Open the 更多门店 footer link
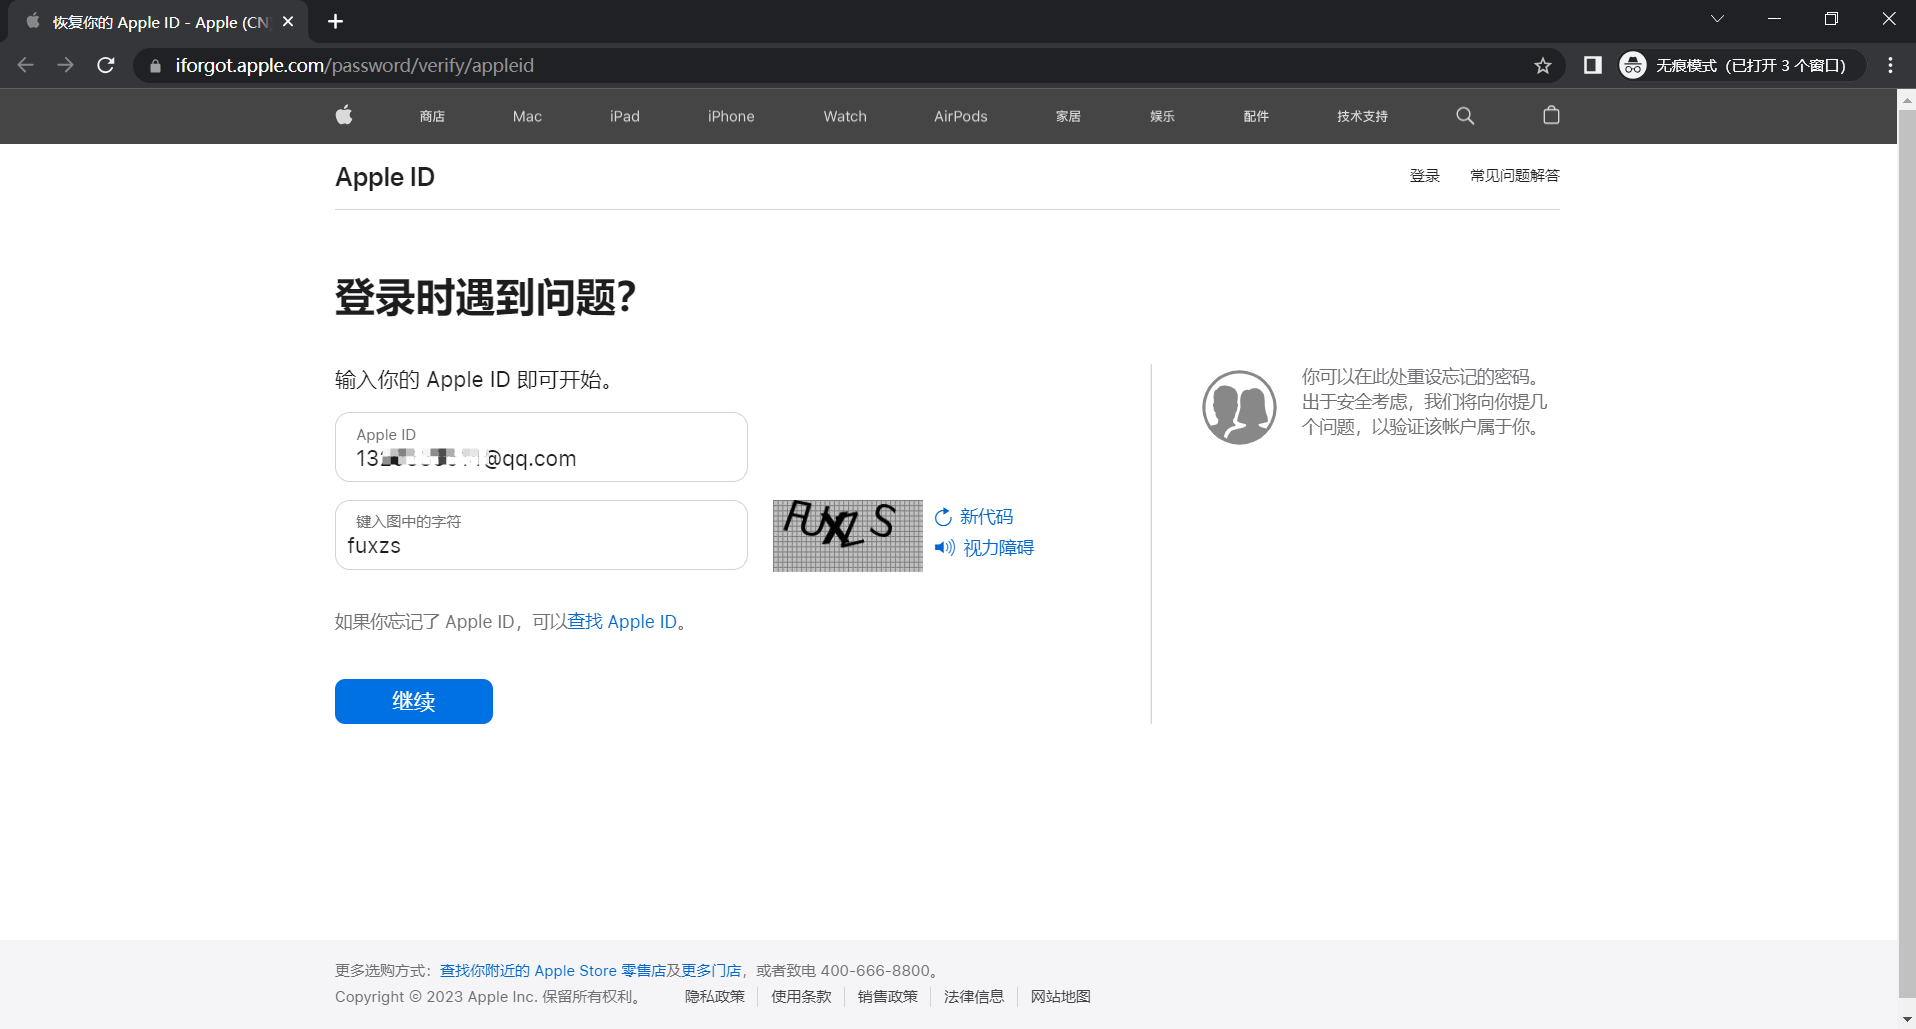1916x1029 pixels. (x=711, y=971)
